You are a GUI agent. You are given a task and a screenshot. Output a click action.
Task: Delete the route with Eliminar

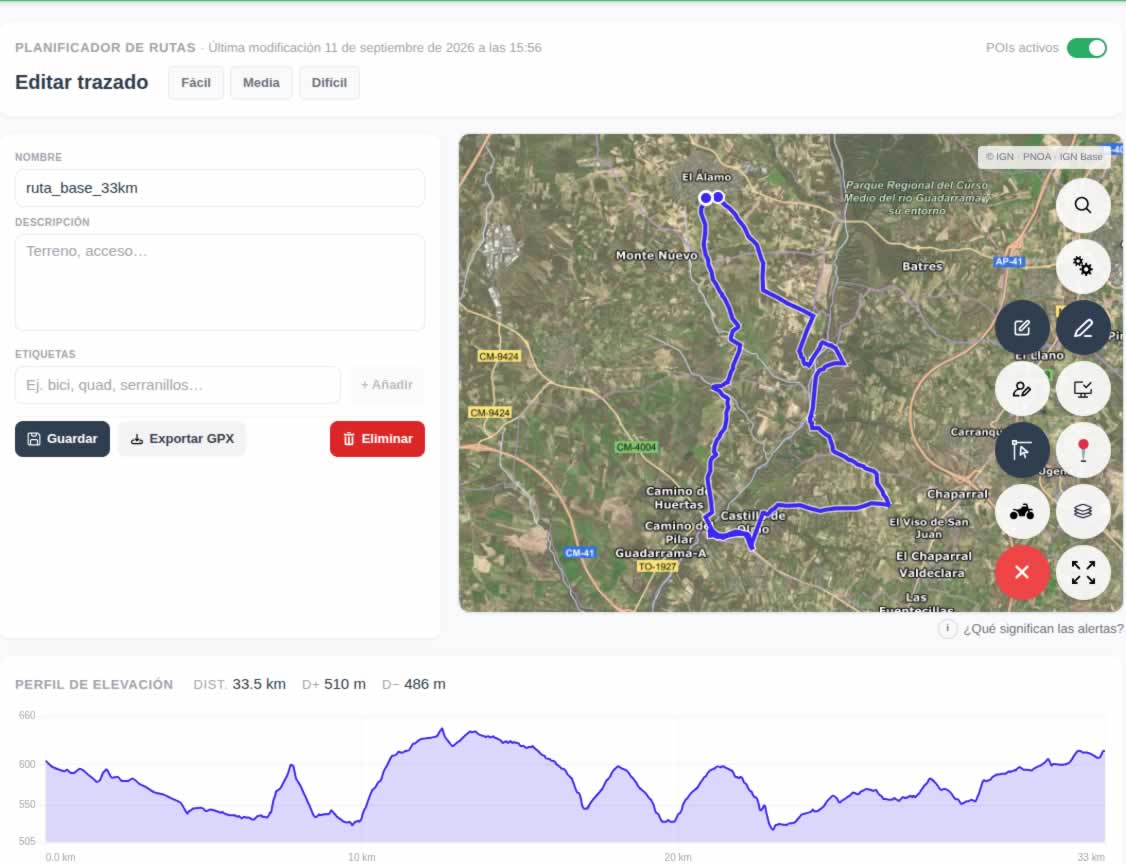click(377, 439)
